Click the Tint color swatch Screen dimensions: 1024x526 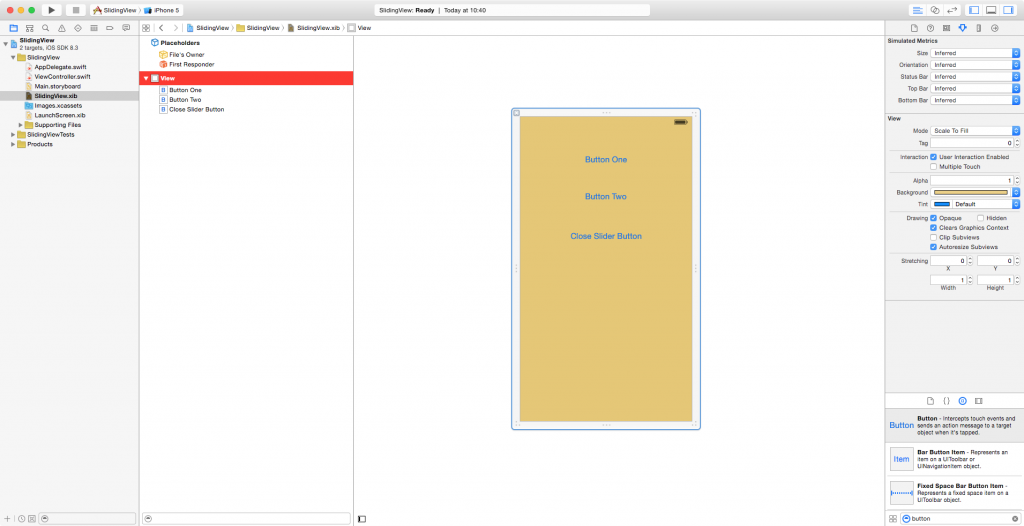(x=941, y=204)
